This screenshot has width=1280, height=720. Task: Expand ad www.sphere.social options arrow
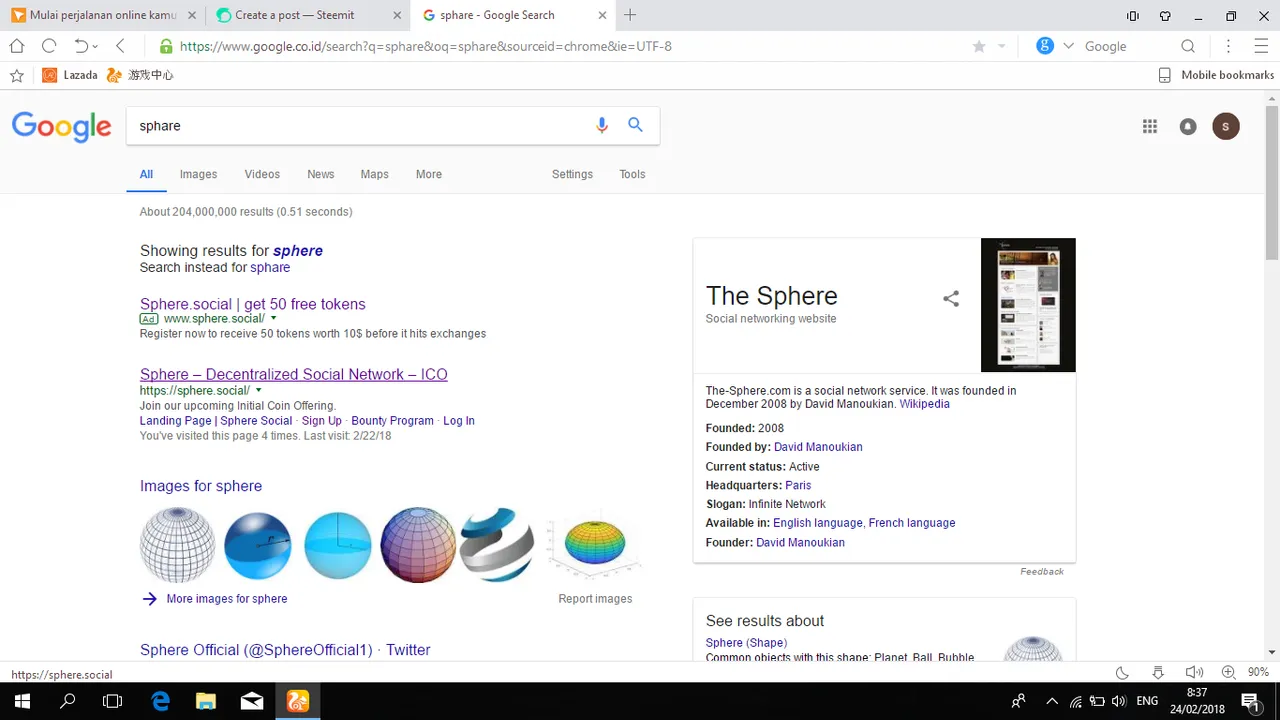[x=274, y=318]
